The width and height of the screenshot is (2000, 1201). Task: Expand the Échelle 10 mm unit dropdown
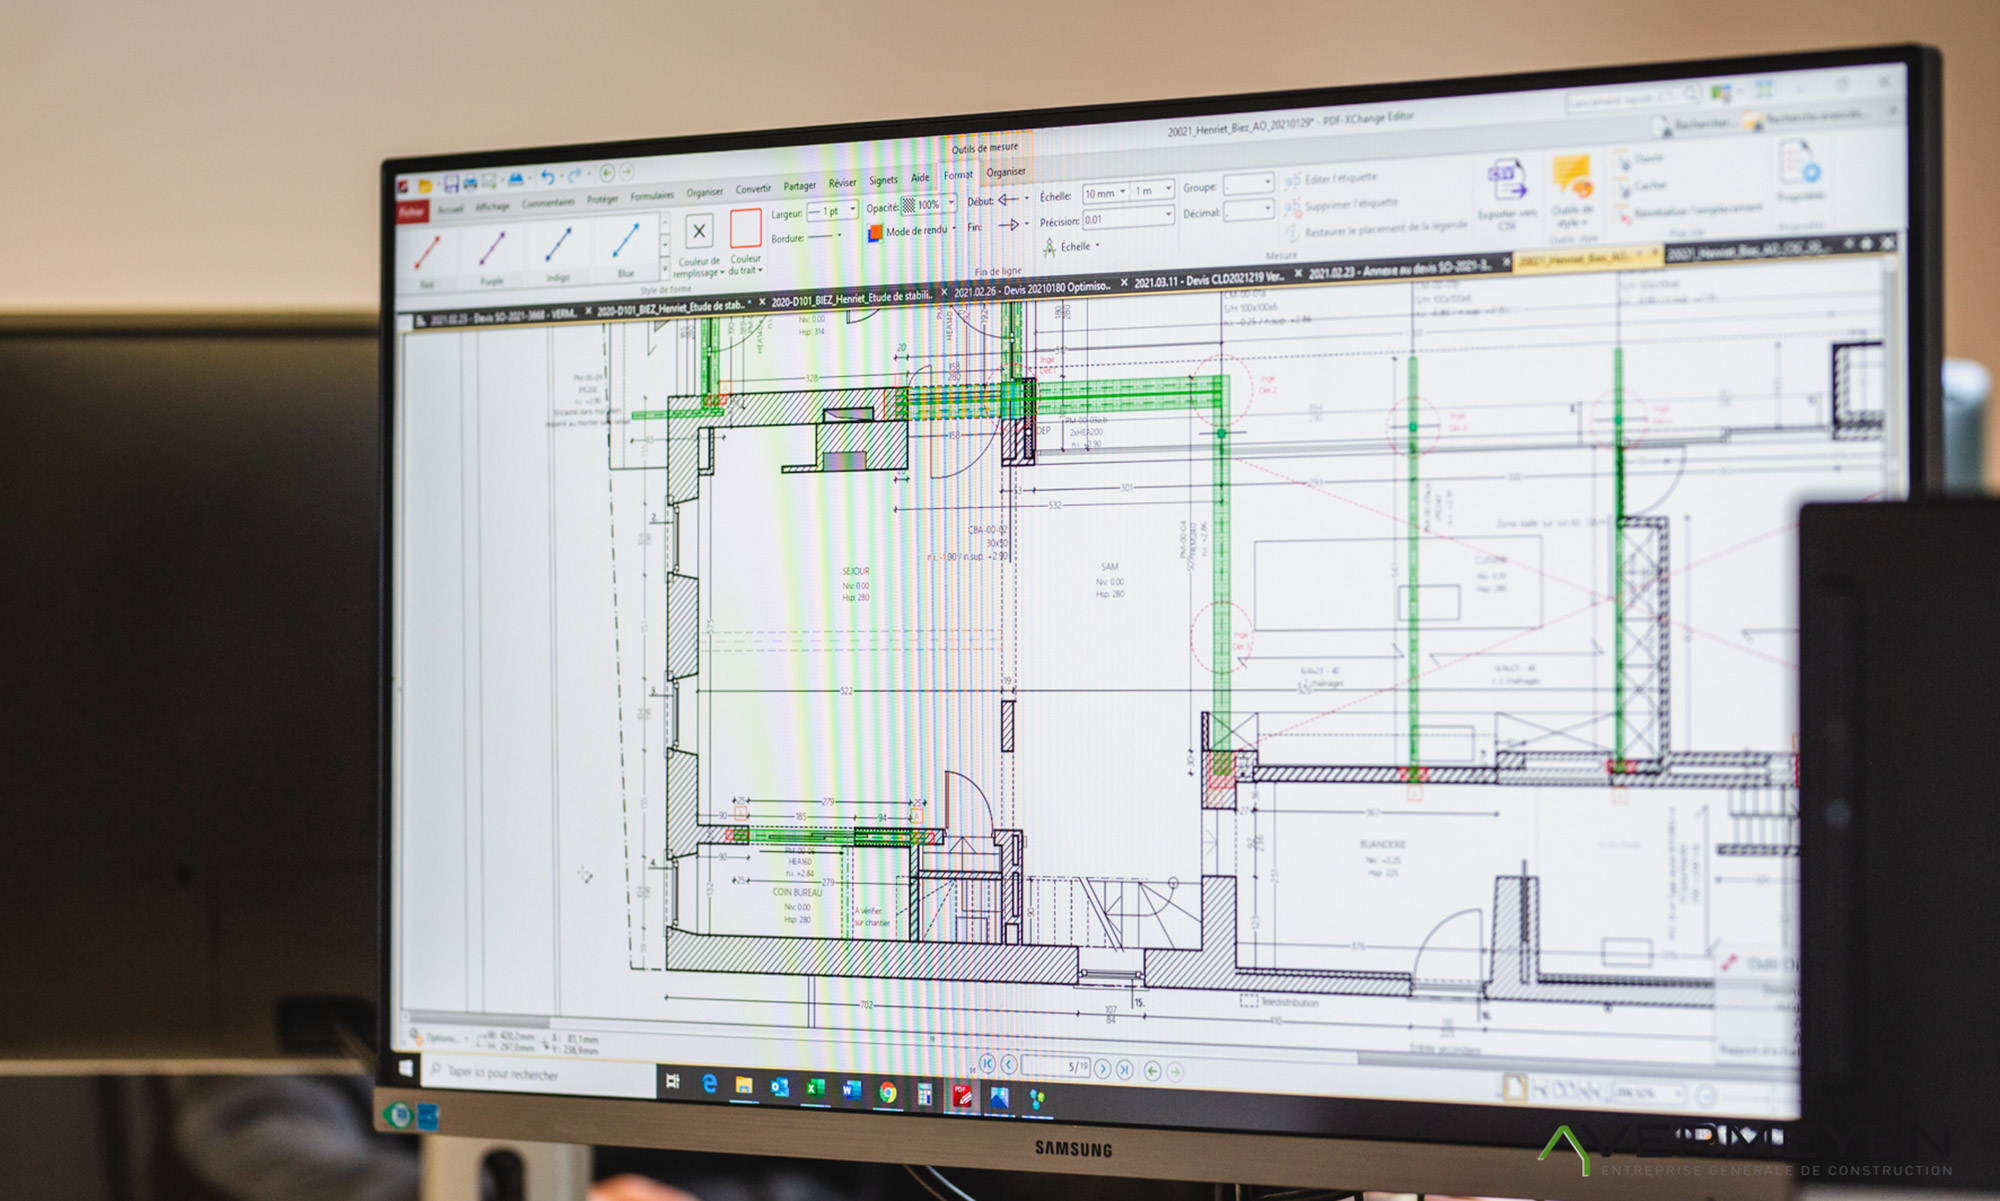(1123, 192)
